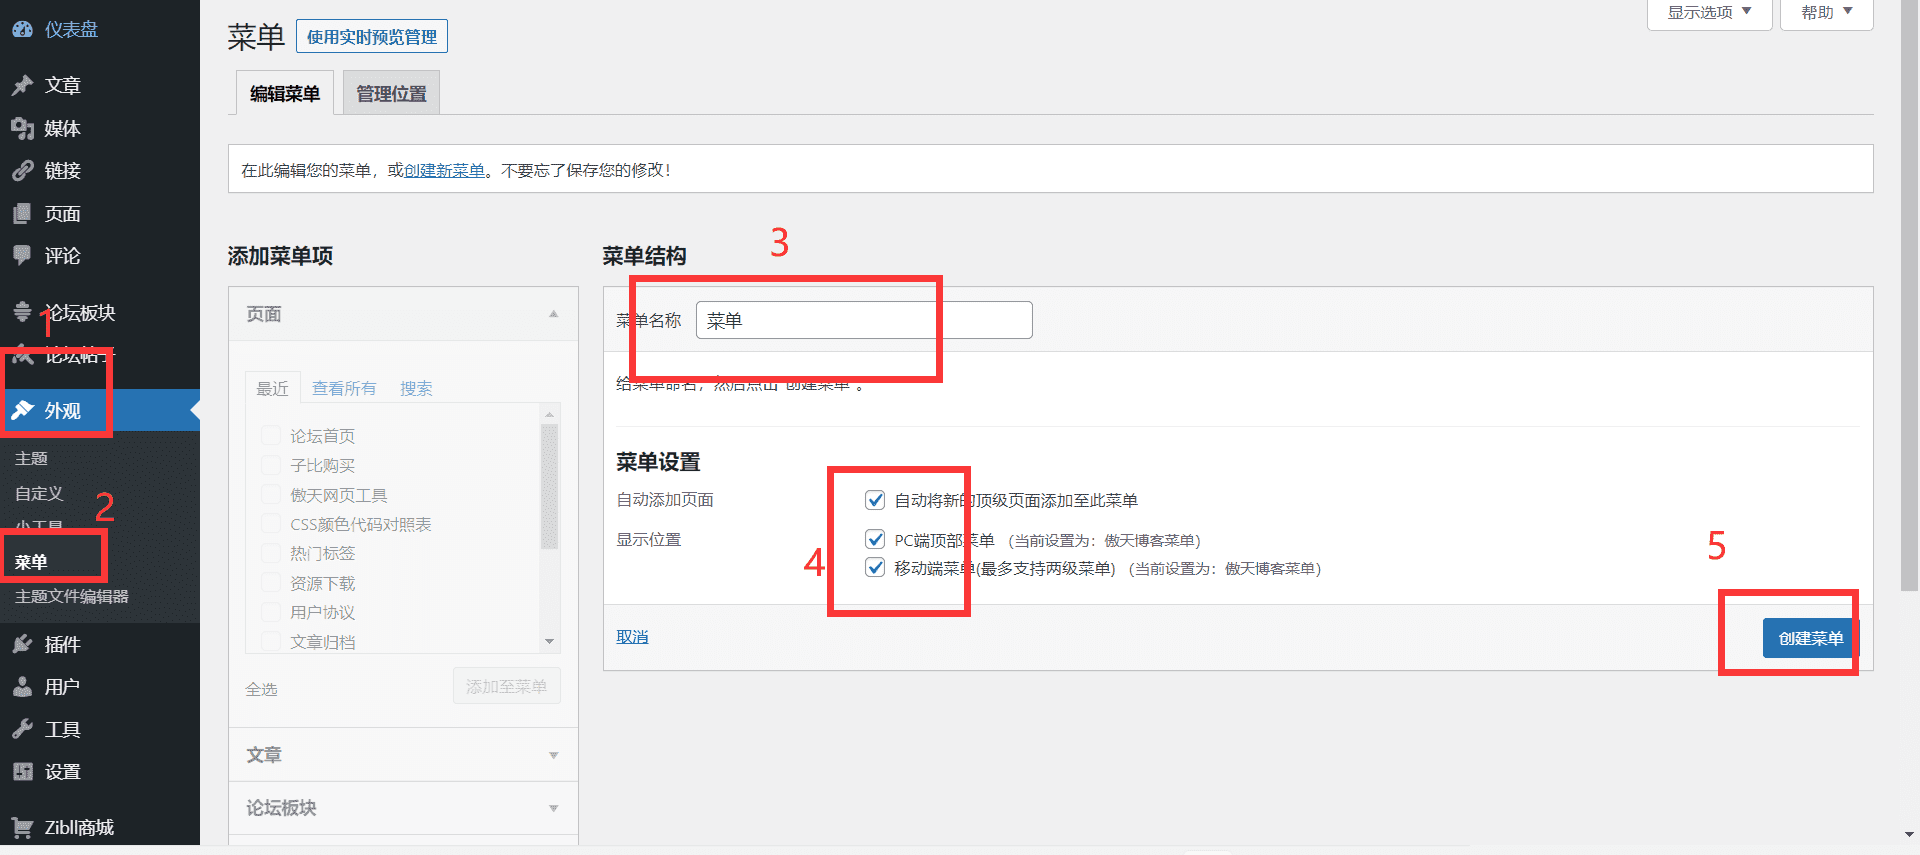Check the 热门标签 page checkbox
This screenshot has width=1920, height=855.
(270, 553)
